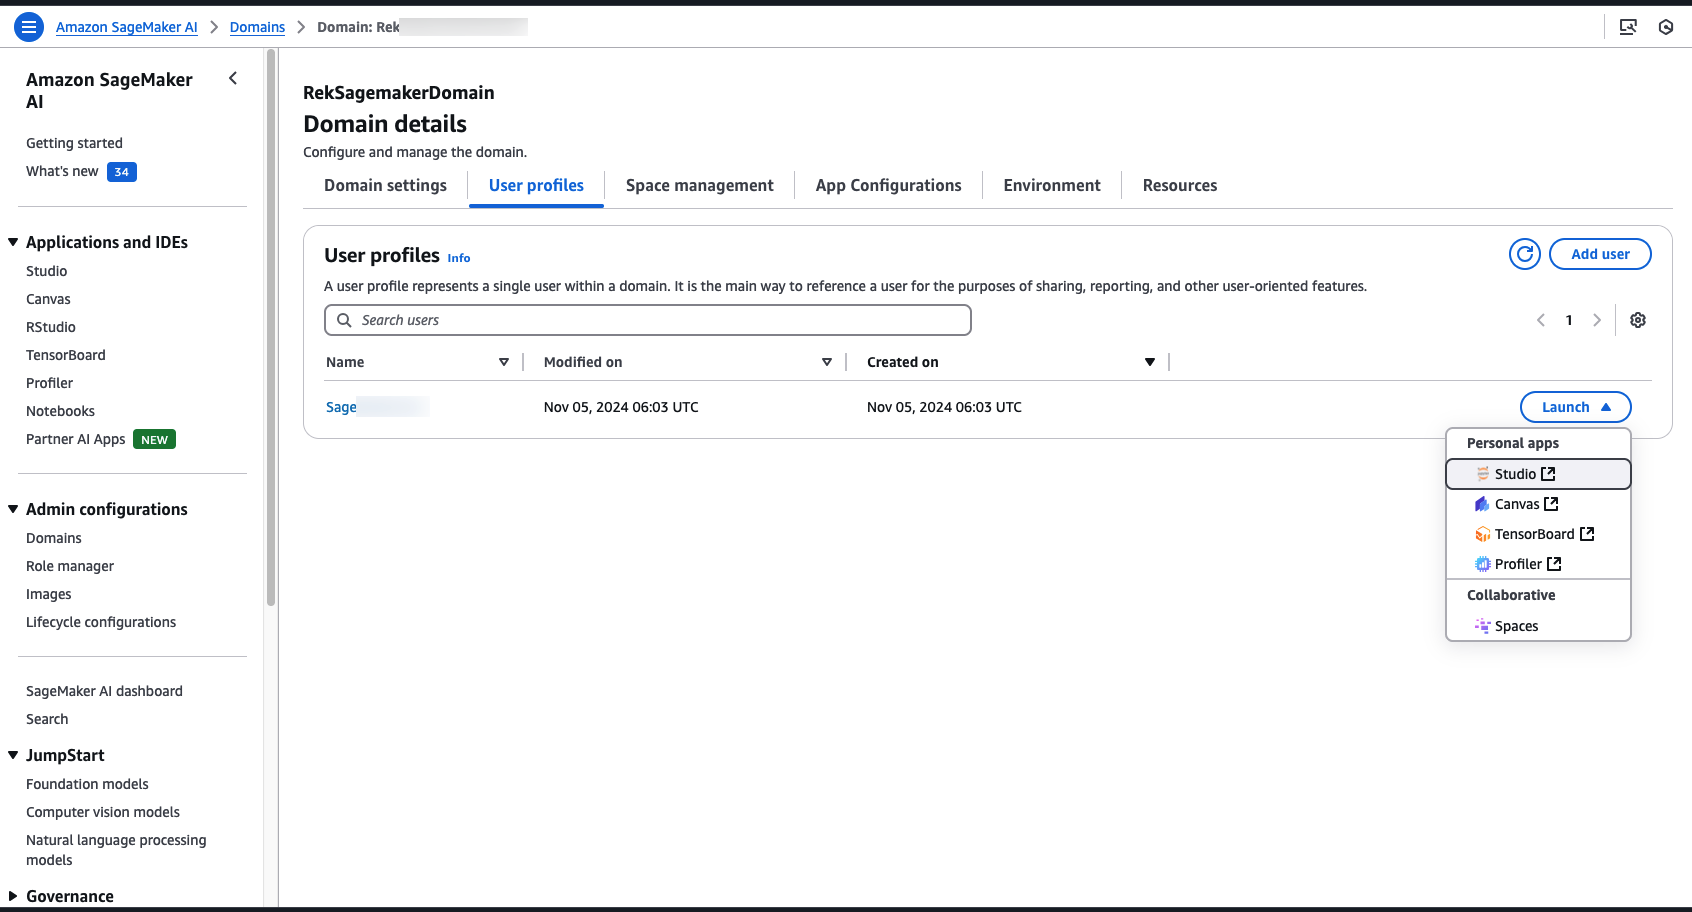Image resolution: width=1692 pixels, height=912 pixels.
Task: Collapse the Launch dropdown button
Action: click(1576, 407)
